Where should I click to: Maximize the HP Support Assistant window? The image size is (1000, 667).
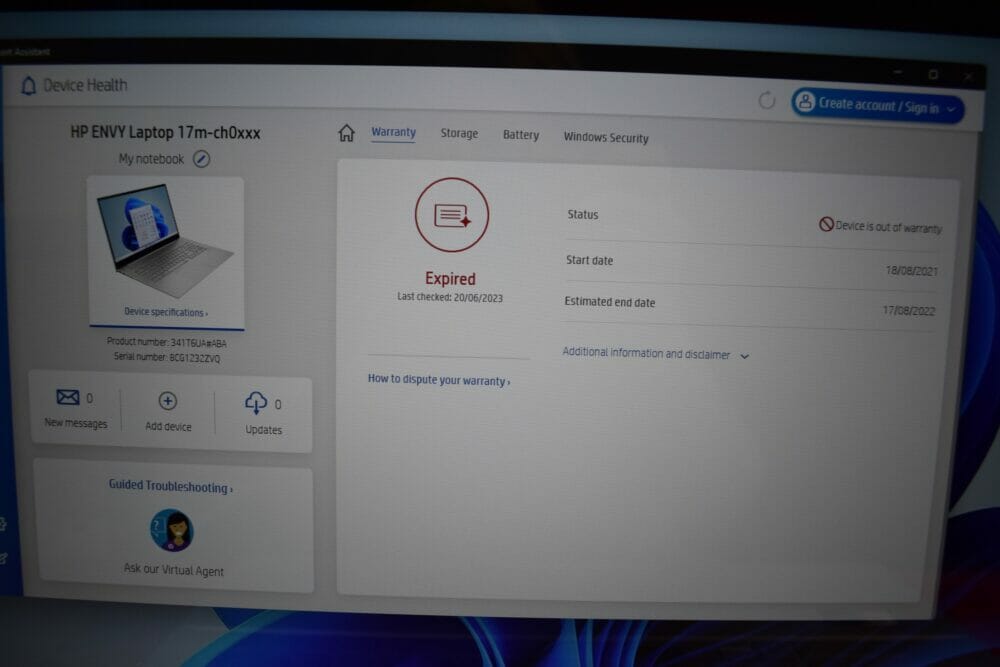[x=933, y=75]
